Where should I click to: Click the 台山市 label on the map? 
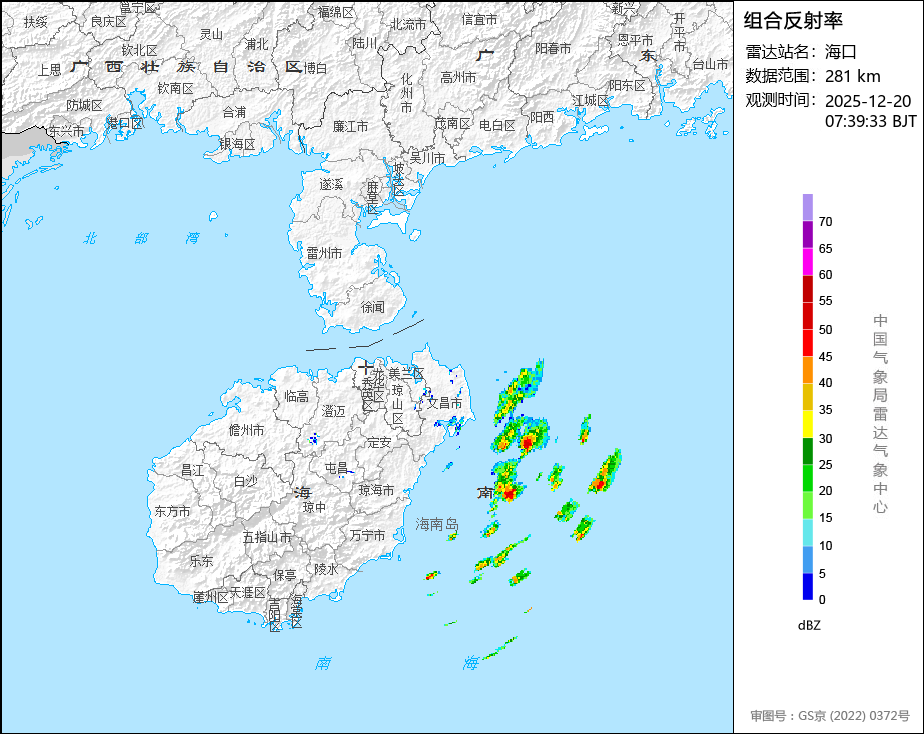710,64
